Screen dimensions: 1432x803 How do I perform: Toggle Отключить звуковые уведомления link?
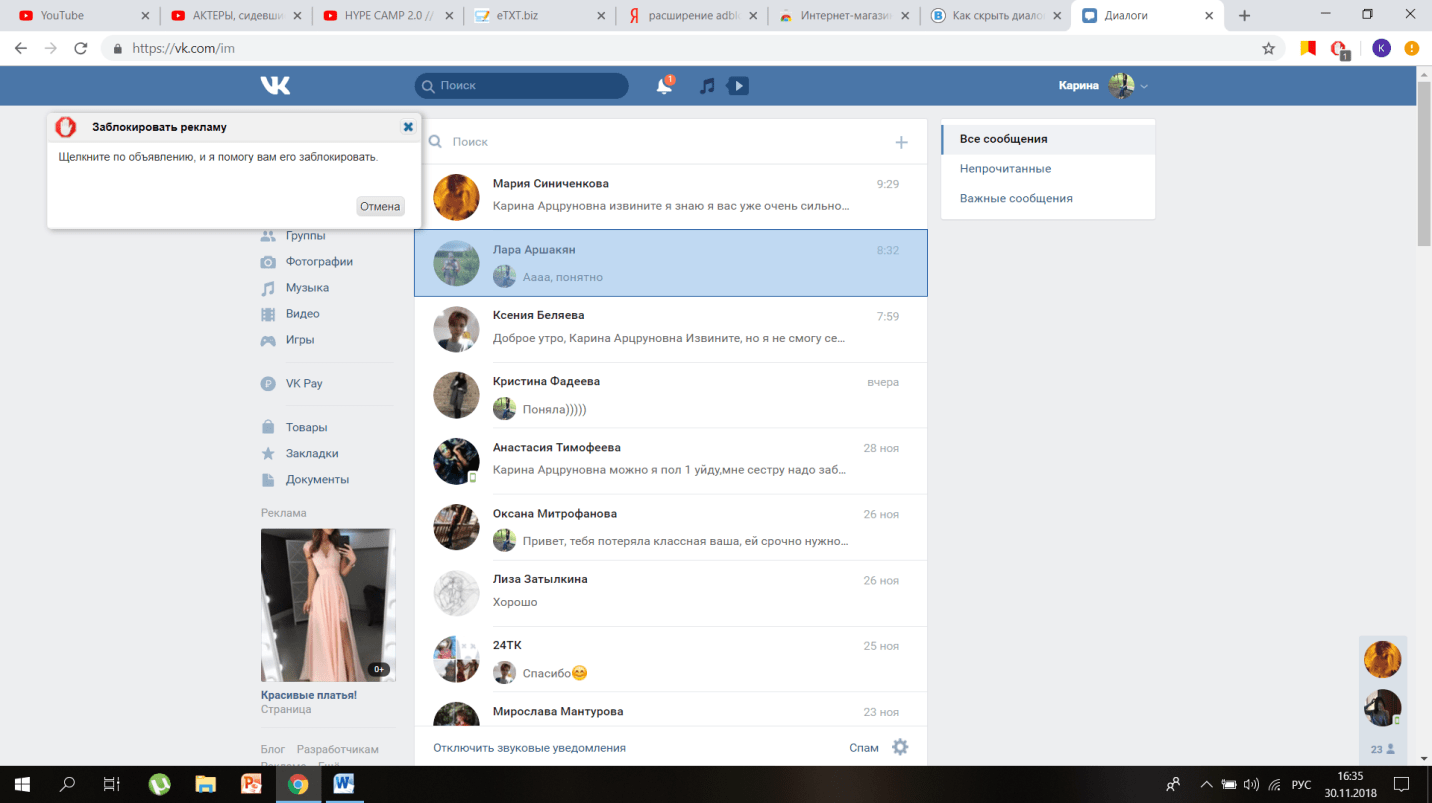click(x=529, y=747)
